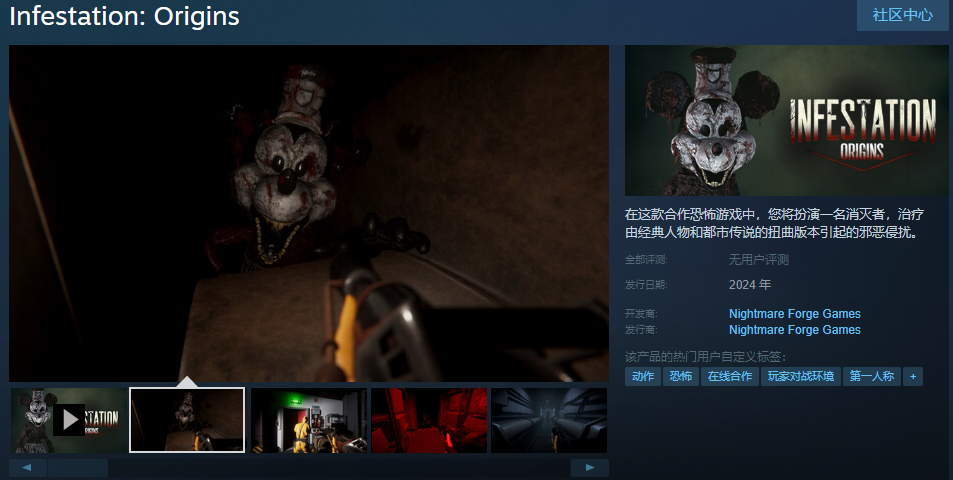Click the plus button to add tags
953x480 pixels.
point(912,376)
